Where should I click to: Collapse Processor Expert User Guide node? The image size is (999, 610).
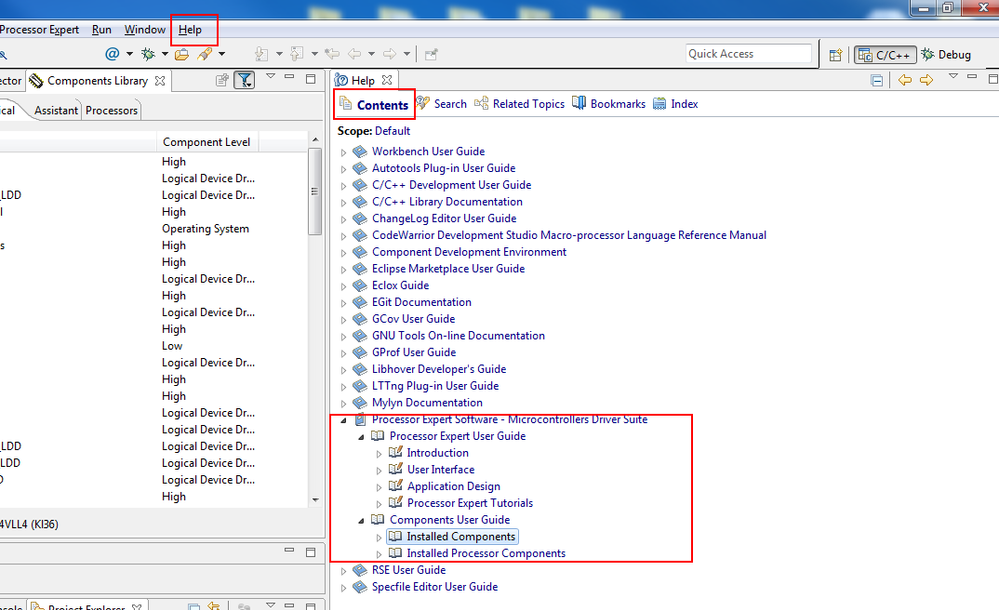click(x=361, y=437)
